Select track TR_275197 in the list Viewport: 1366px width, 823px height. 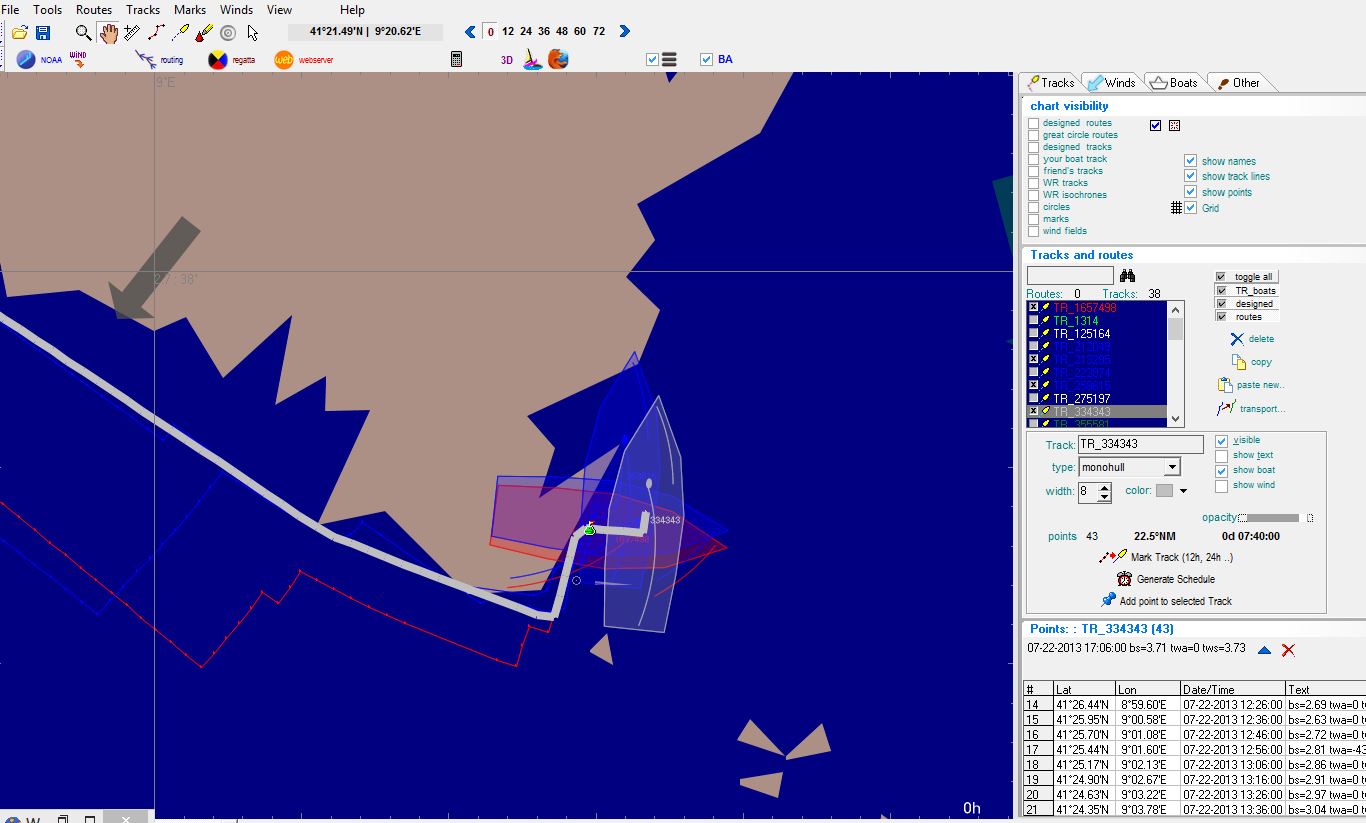tap(1081, 398)
